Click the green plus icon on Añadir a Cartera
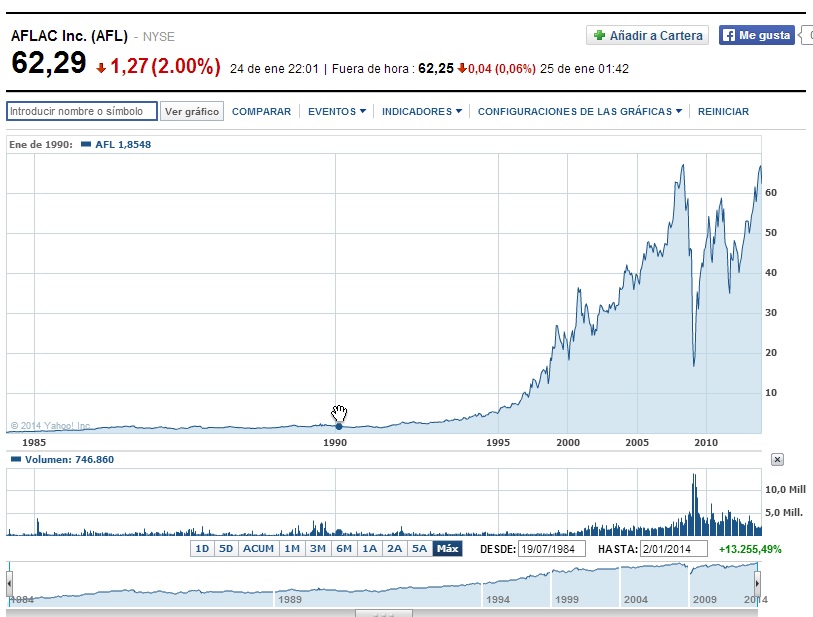 (x=599, y=35)
